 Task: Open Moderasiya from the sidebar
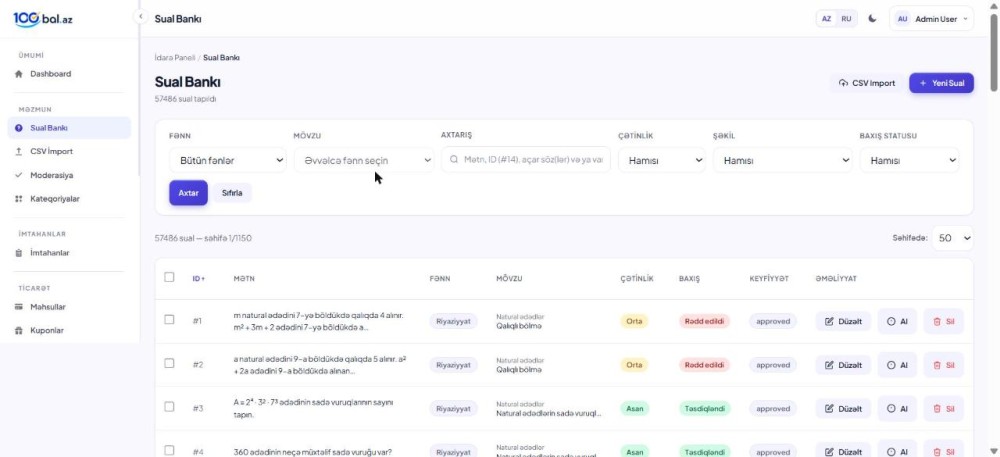pyautogui.click(x=70, y=175)
